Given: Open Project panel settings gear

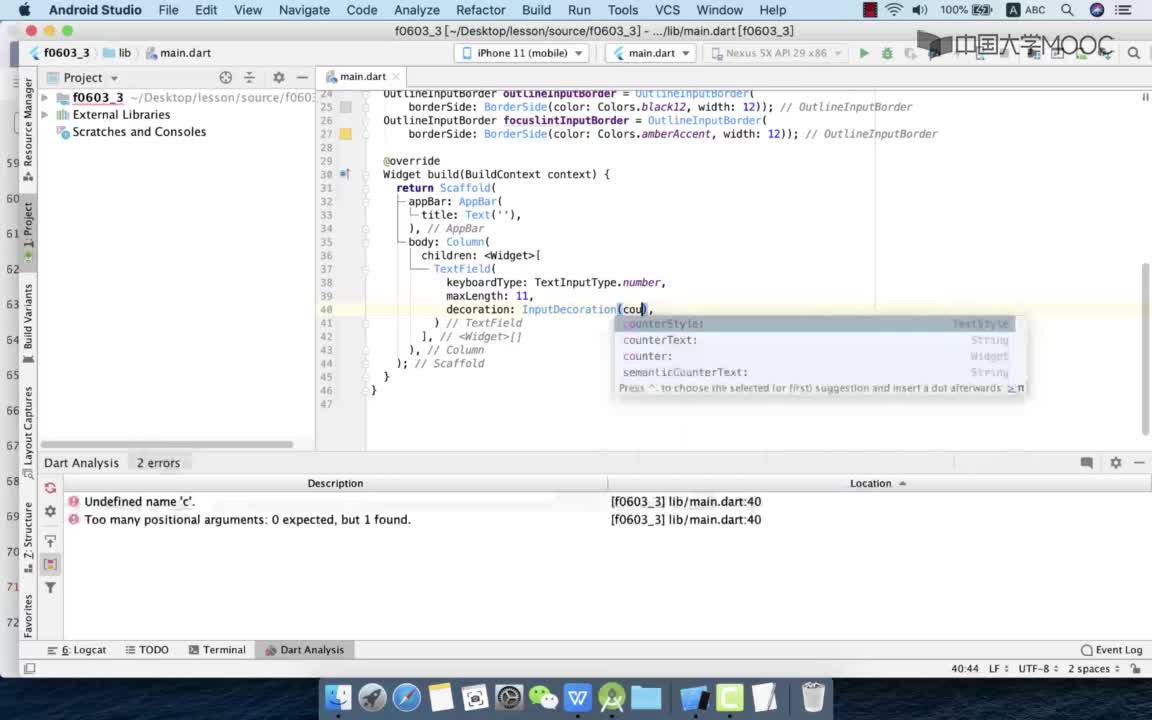Looking at the screenshot, I should [x=278, y=77].
